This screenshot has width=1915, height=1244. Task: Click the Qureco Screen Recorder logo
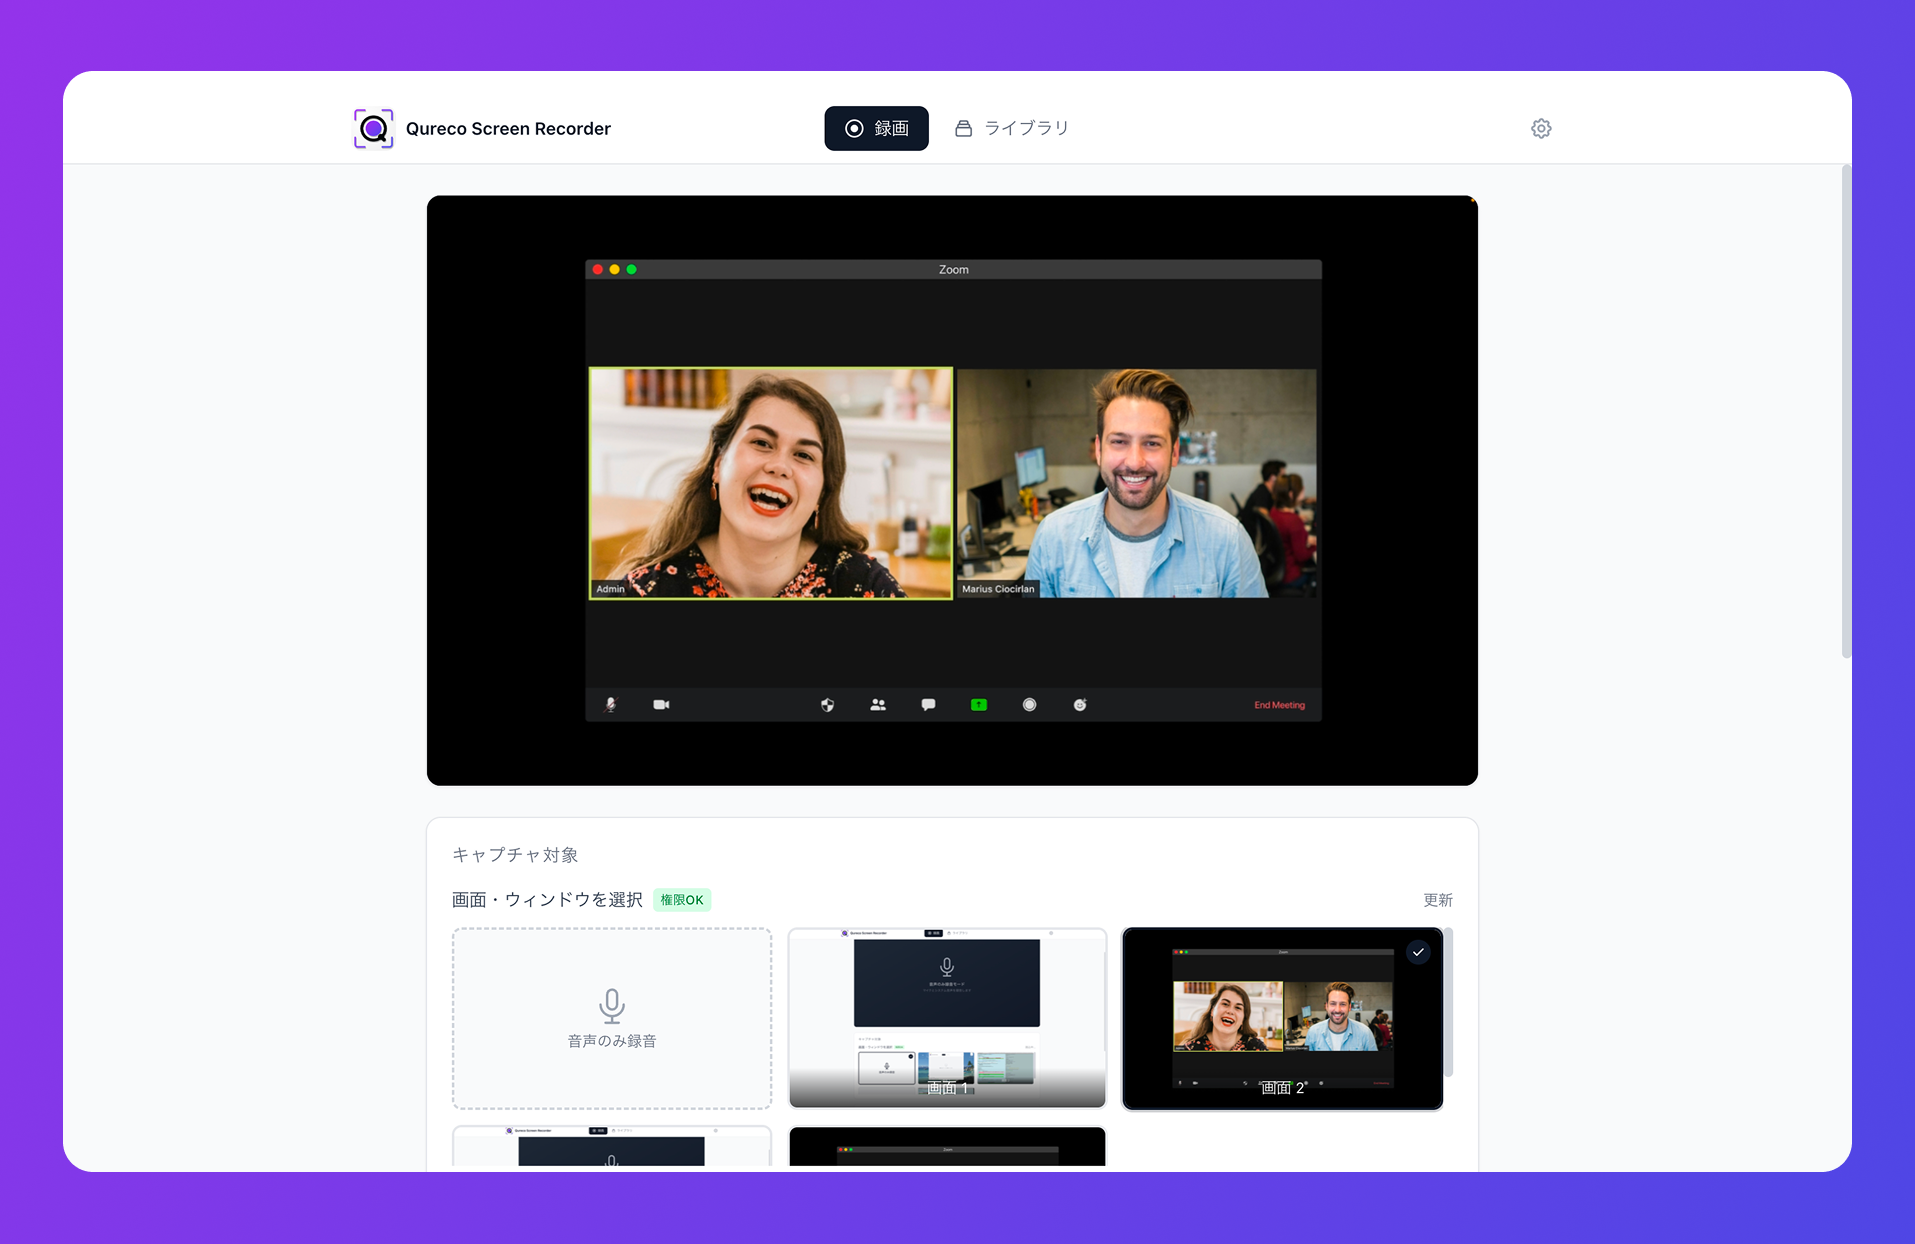pos(374,128)
